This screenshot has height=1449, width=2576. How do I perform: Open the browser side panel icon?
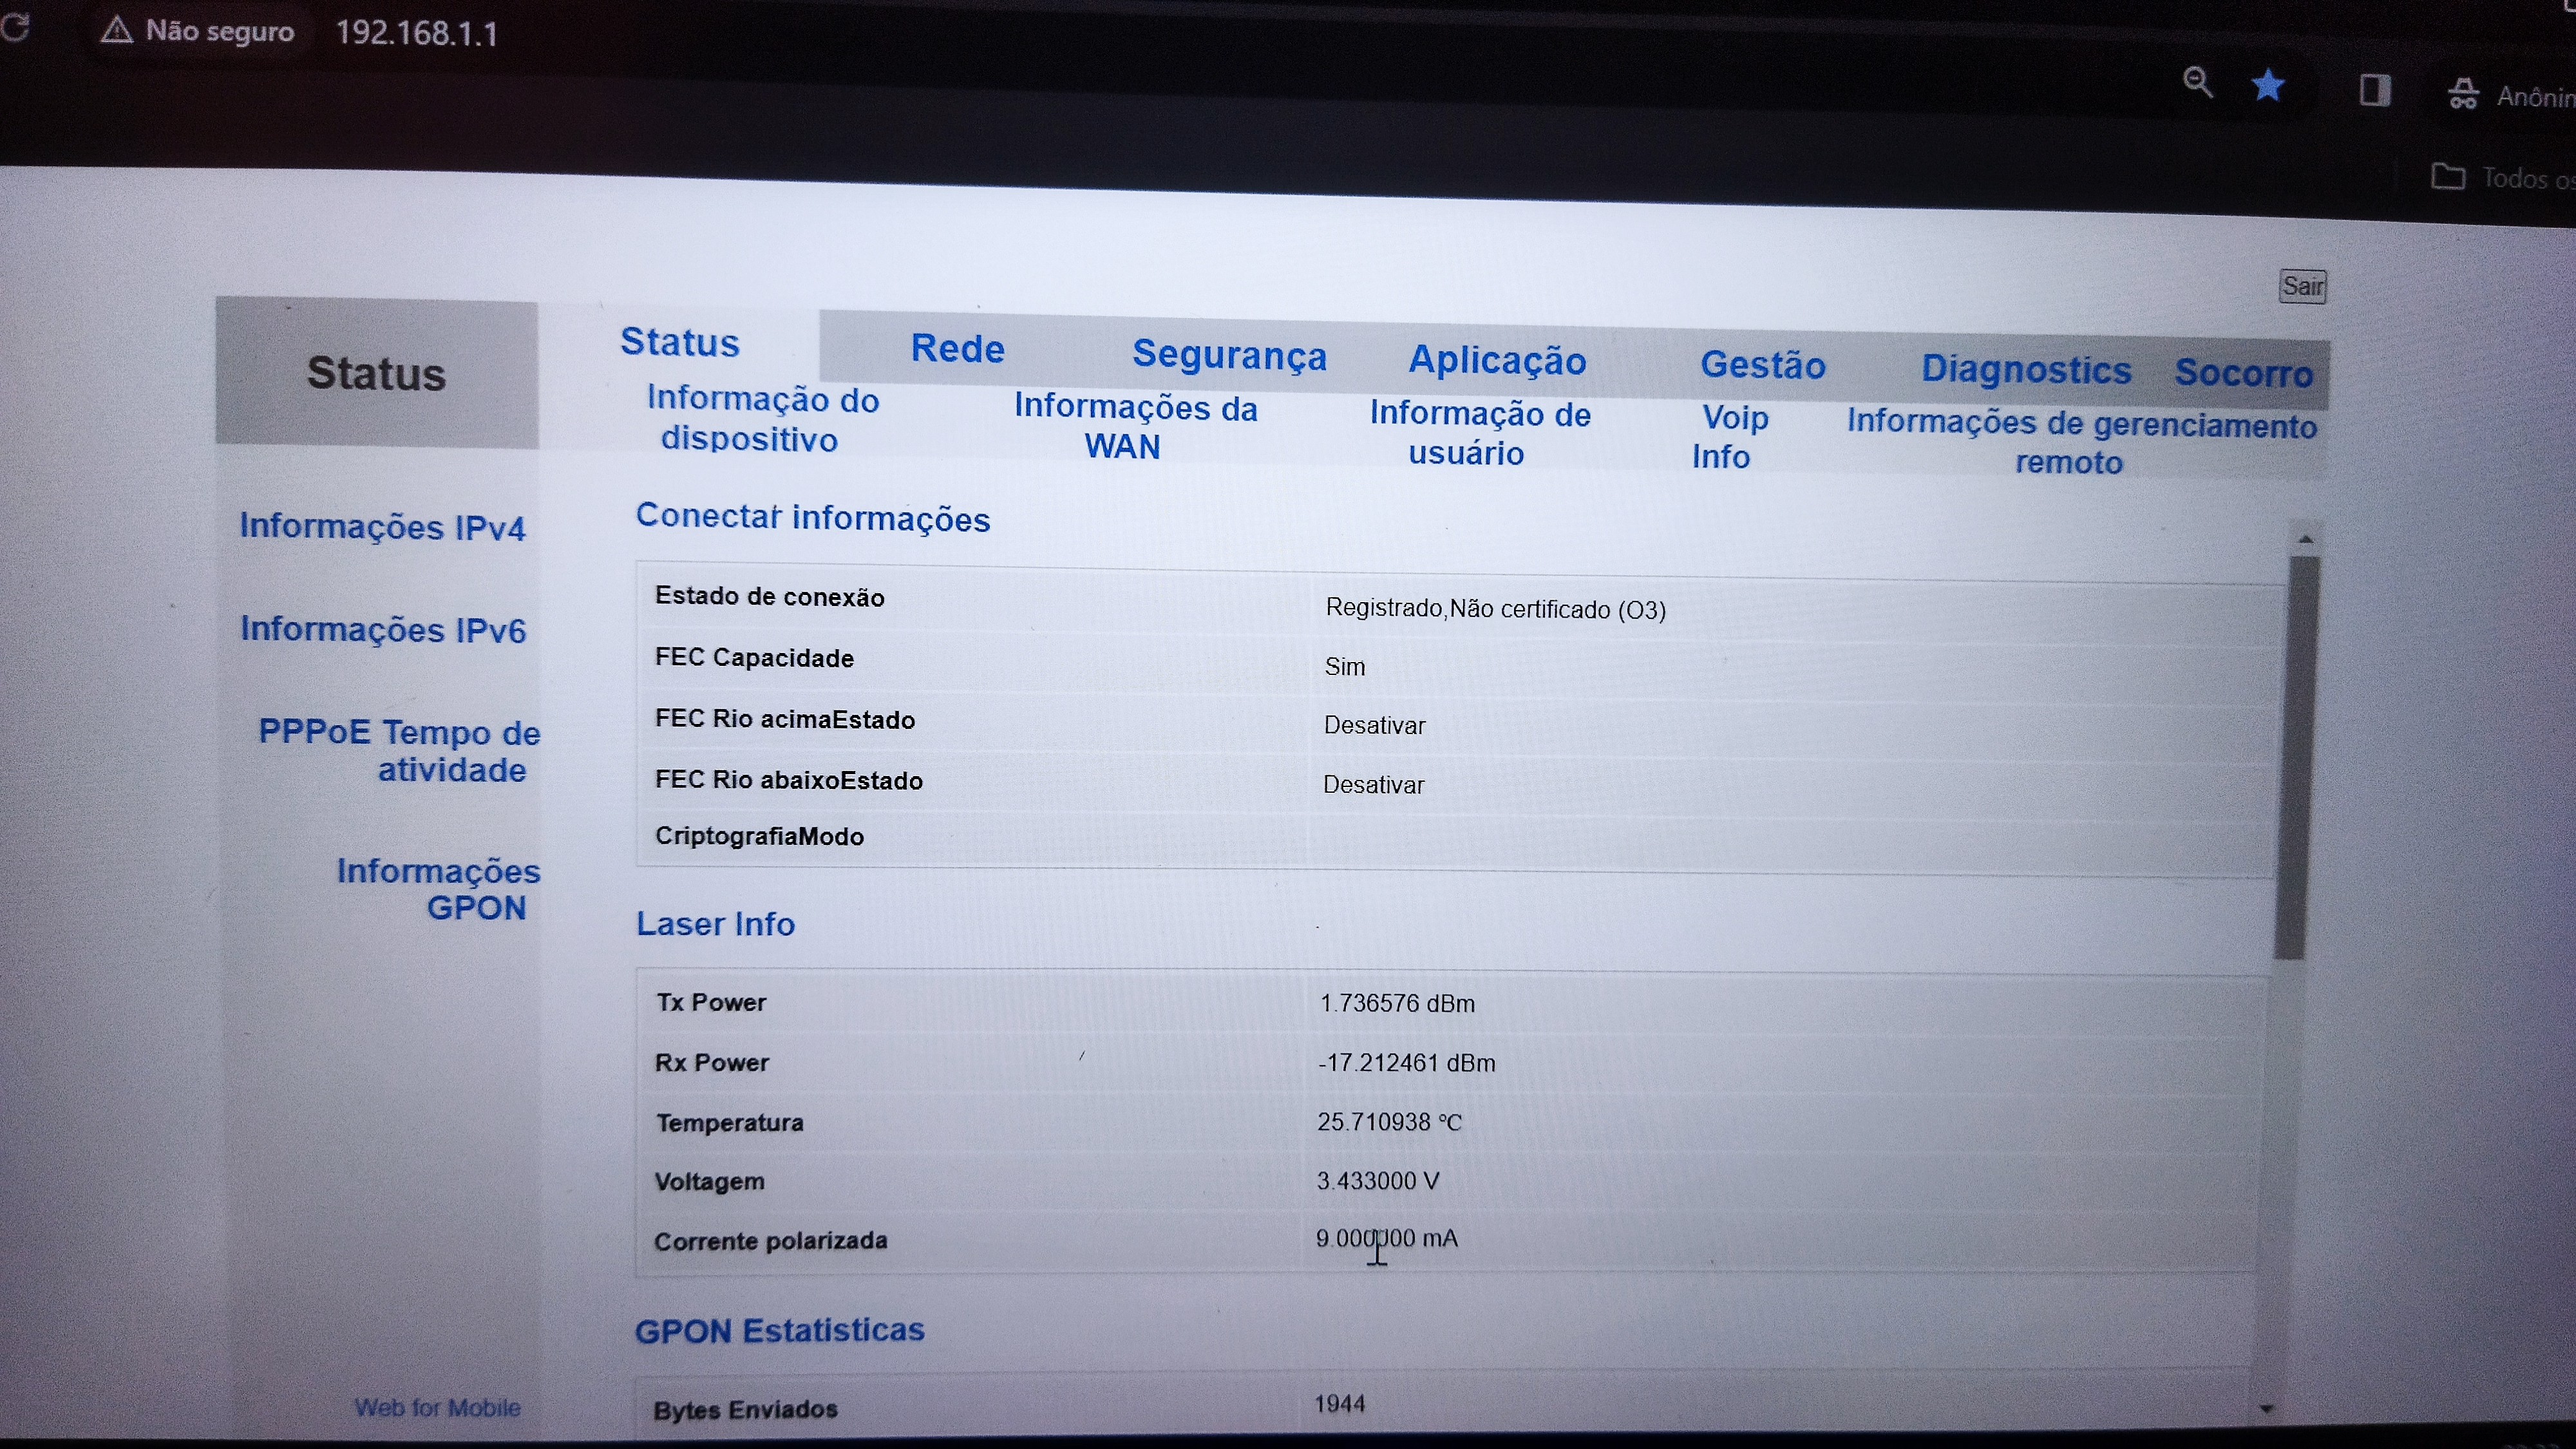point(2375,90)
